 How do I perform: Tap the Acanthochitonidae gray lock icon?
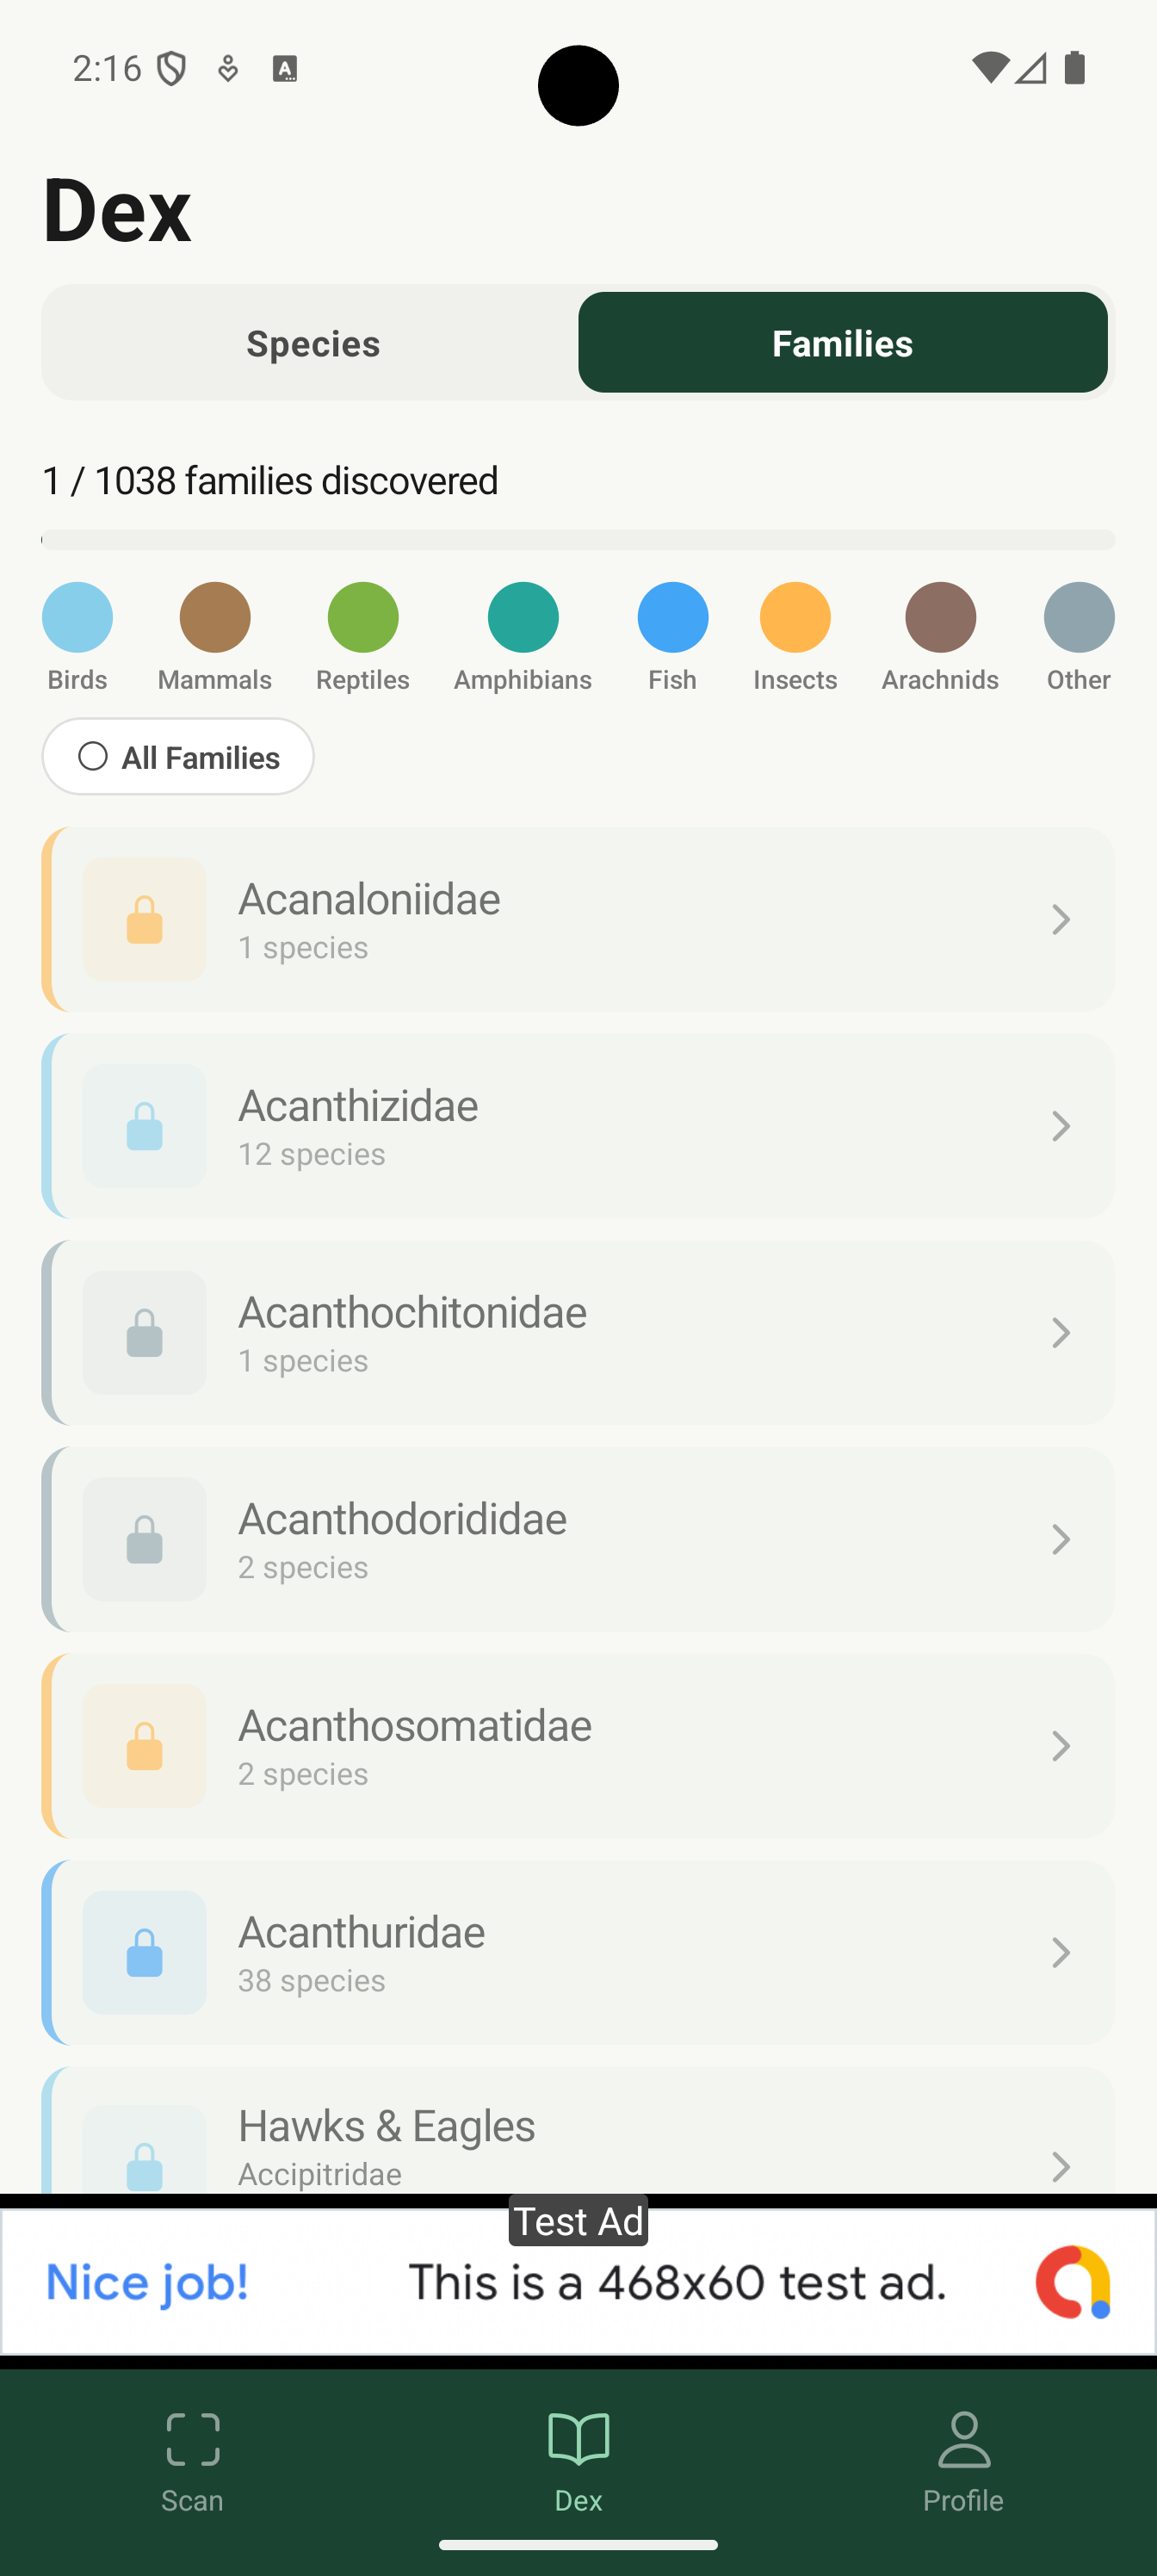[145, 1332]
